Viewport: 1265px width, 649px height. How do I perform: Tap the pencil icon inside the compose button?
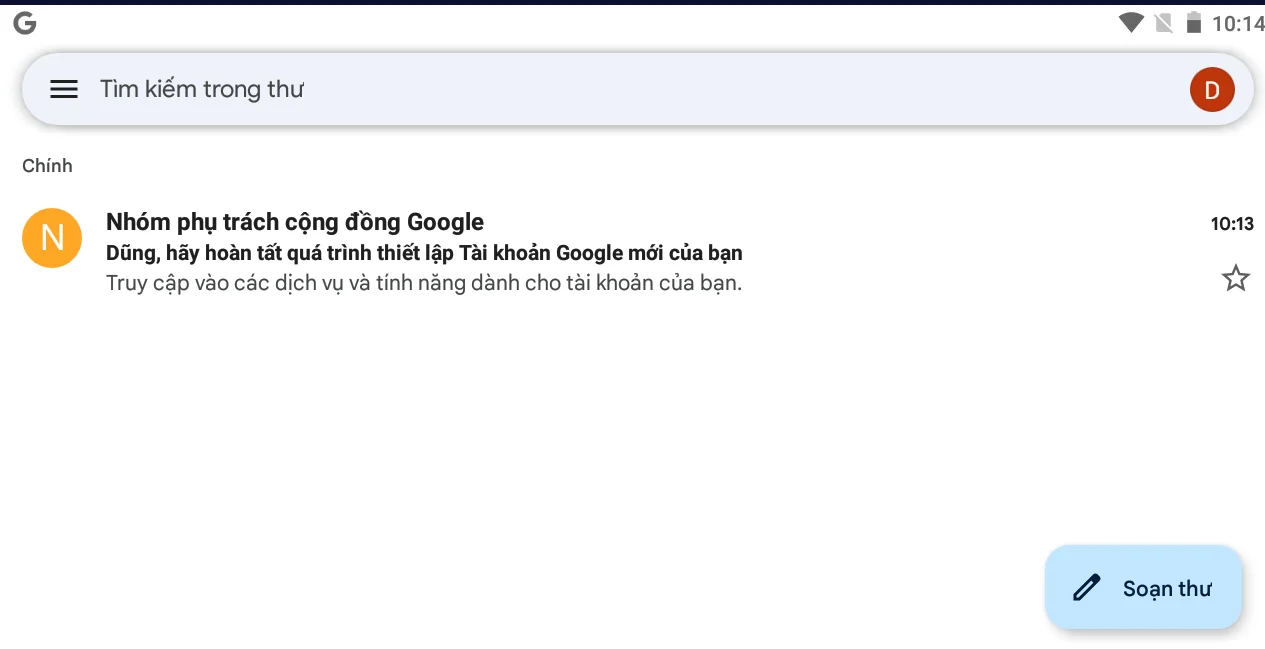[x=1086, y=588]
